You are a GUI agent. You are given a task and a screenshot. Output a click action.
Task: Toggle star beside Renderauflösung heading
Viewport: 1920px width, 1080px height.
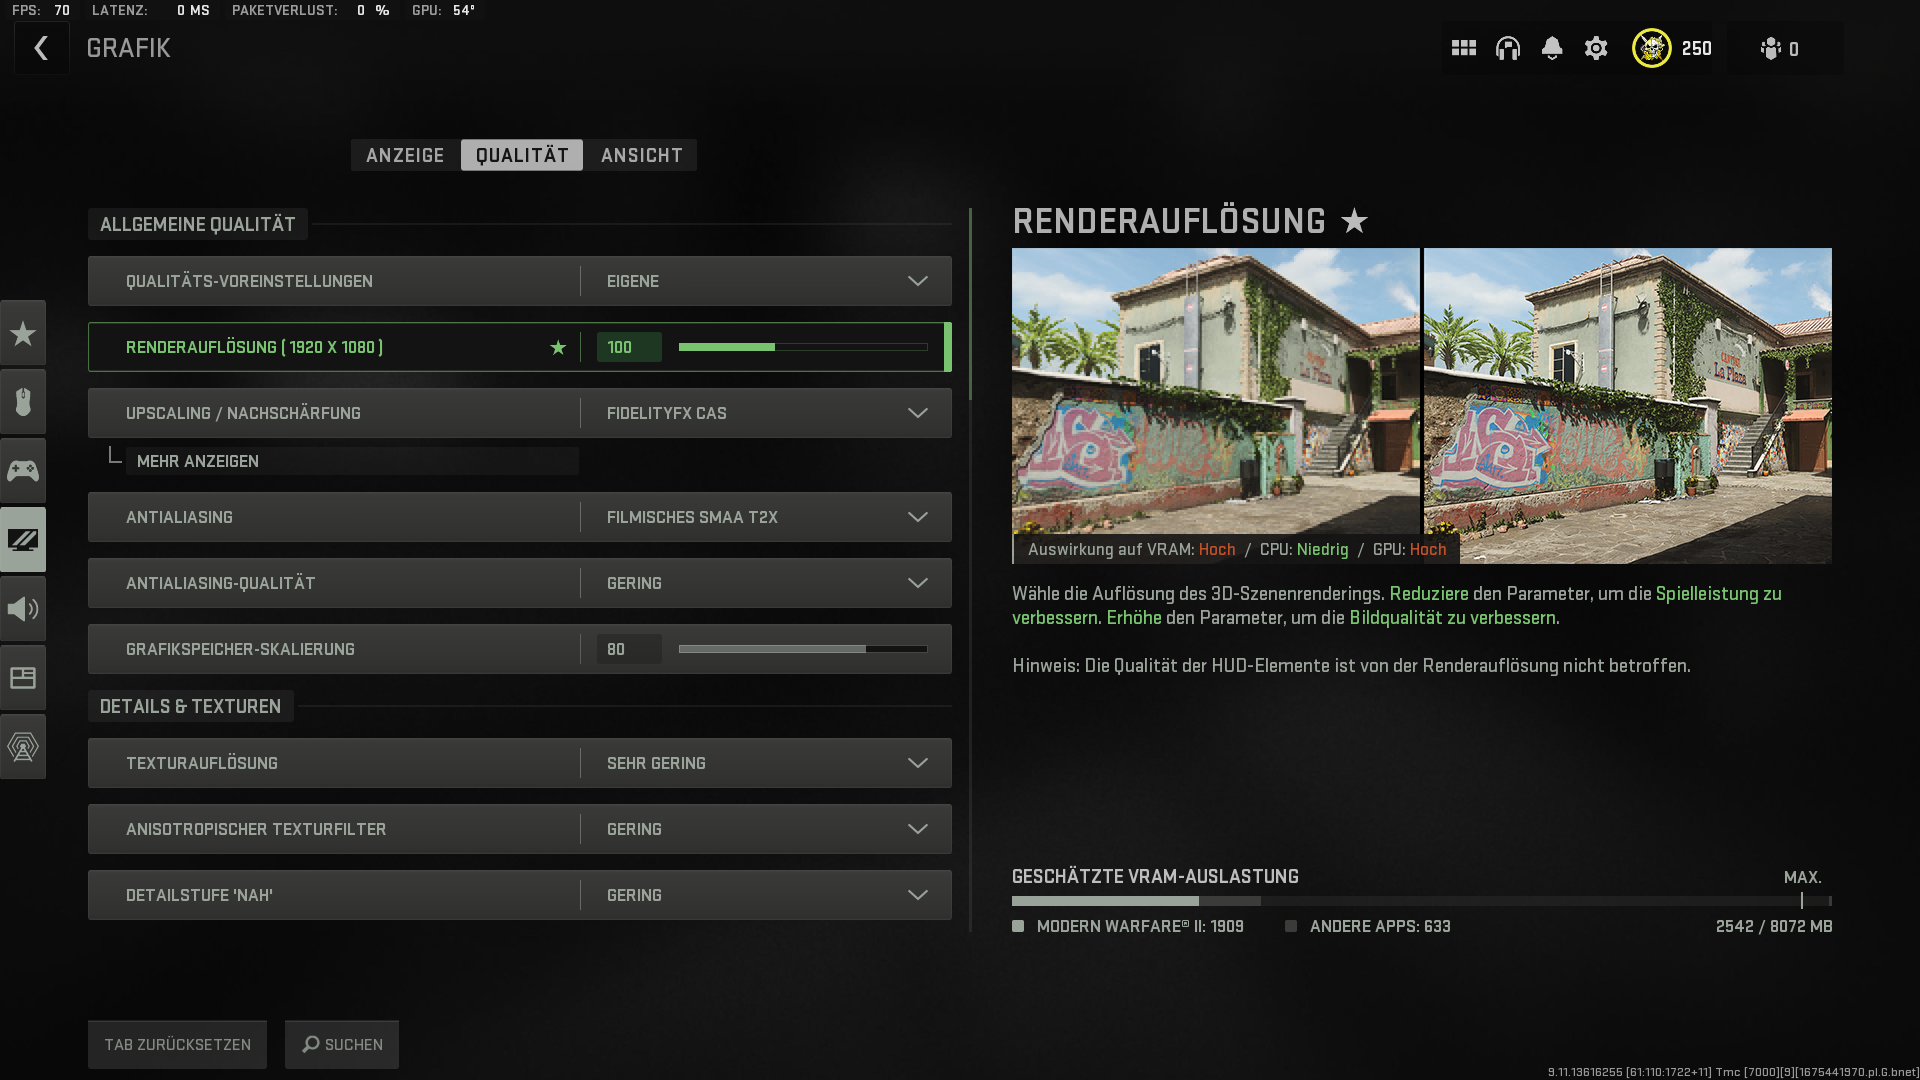(x=1354, y=221)
